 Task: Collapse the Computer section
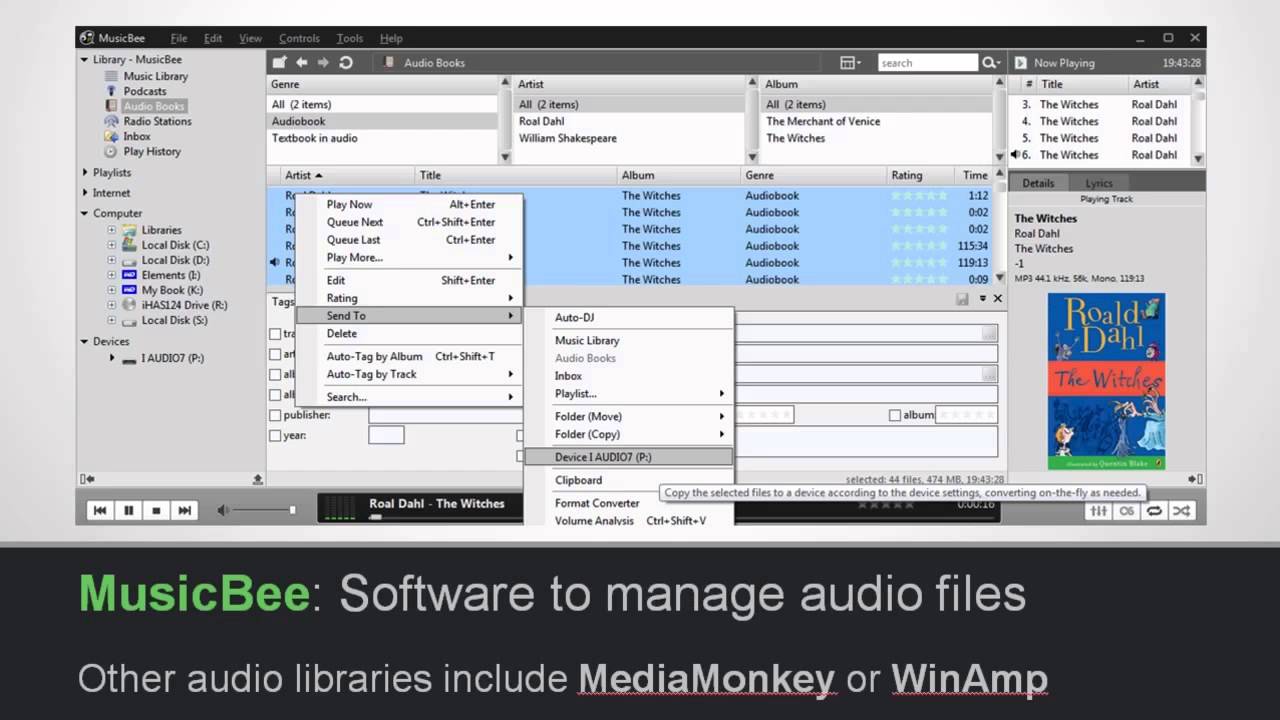[85, 213]
